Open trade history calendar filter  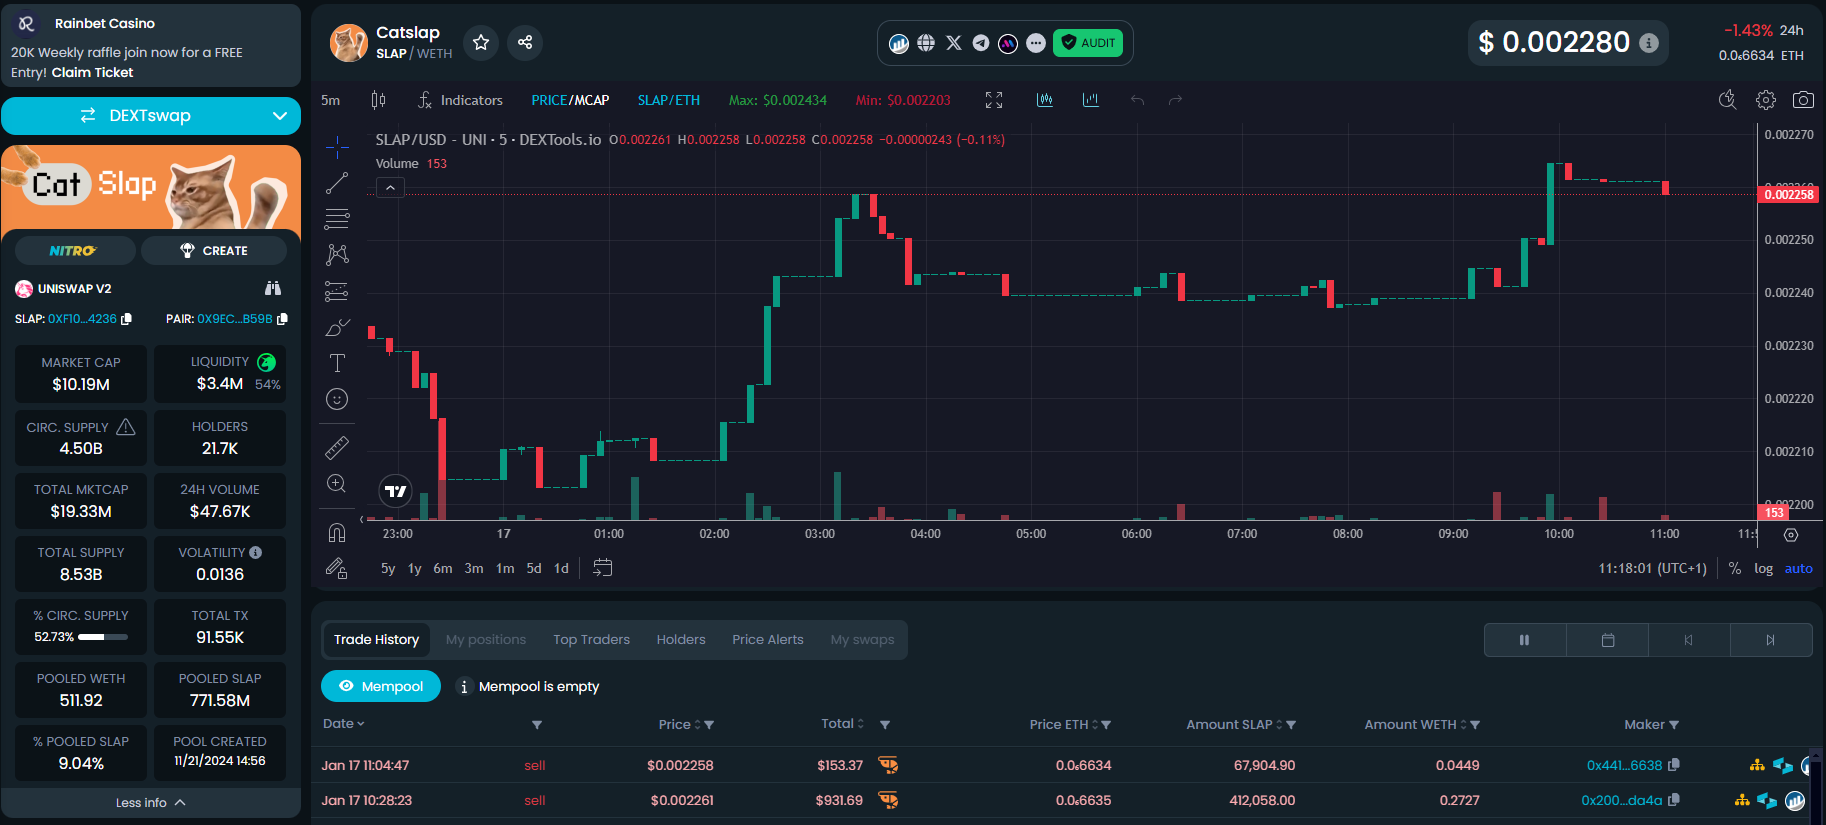(1608, 640)
